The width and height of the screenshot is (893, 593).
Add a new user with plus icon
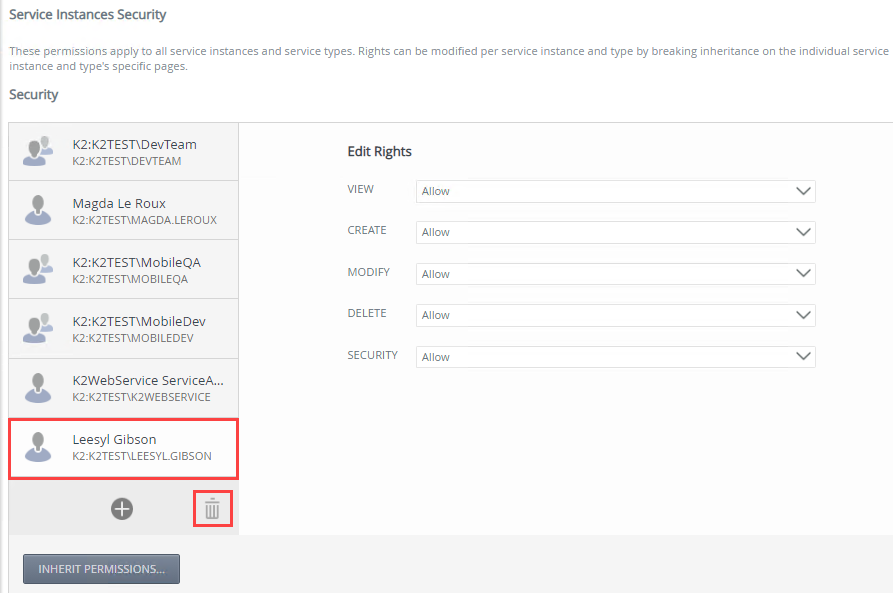(x=122, y=509)
